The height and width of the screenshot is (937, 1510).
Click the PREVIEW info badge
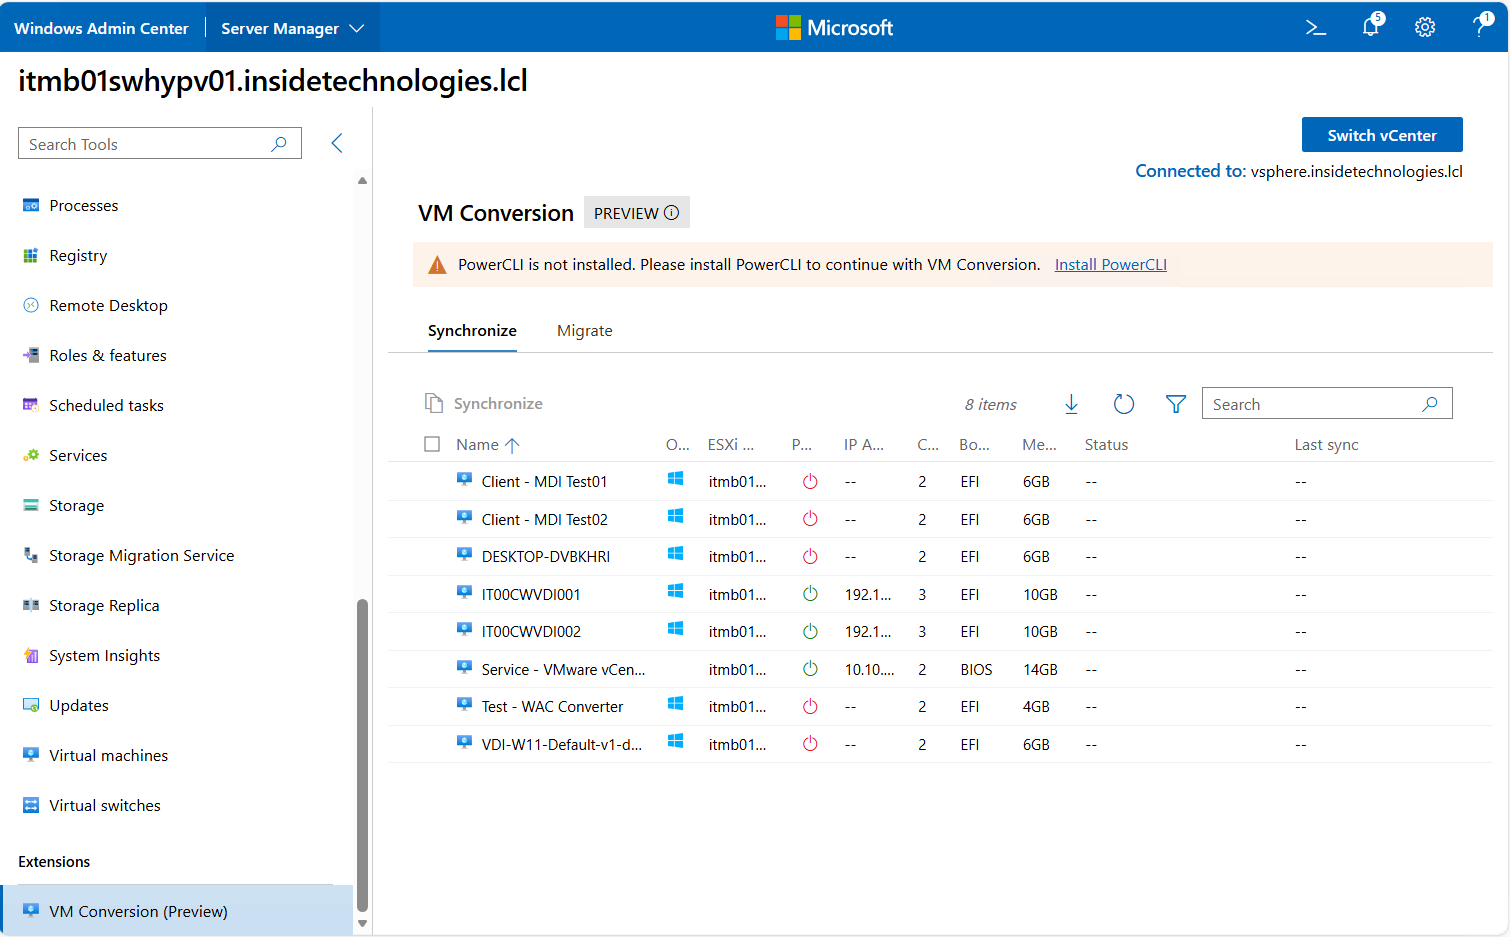[x=636, y=213]
